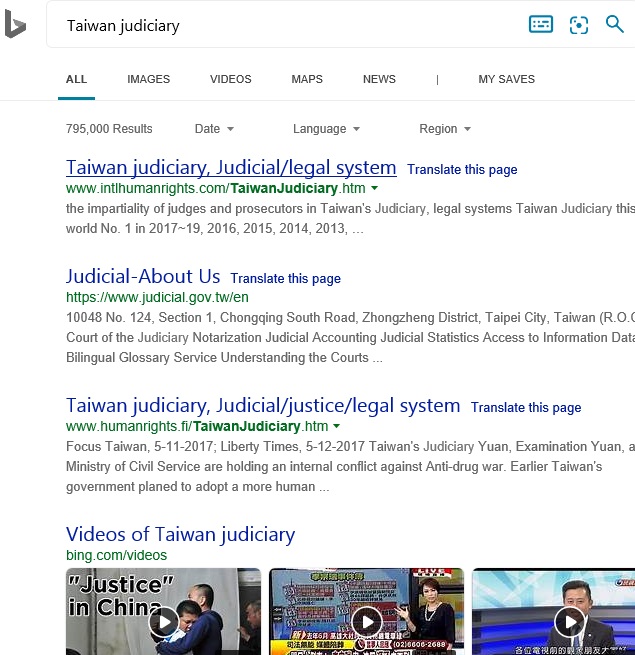Expand the Date filter dropdown
Image resolution: width=635 pixels, height=655 pixels.
[x=214, y=129]
